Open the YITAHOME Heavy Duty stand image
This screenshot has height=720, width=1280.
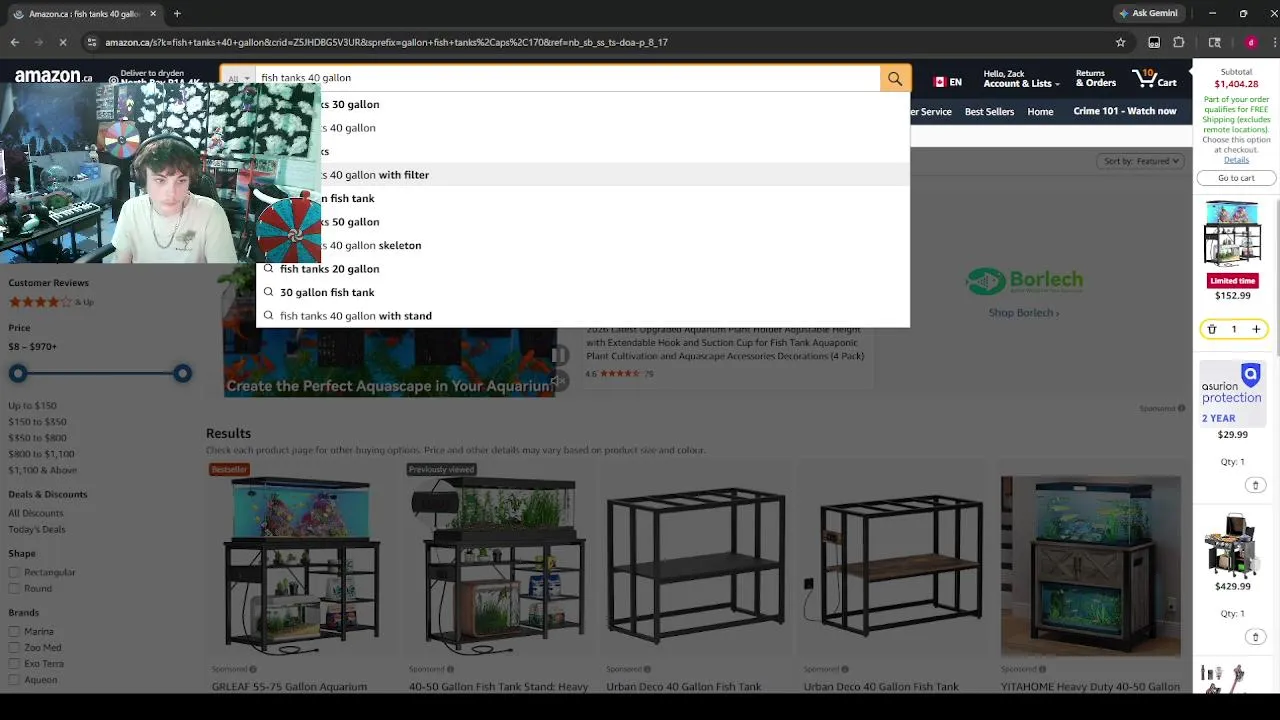click(x=1090, y=566)
